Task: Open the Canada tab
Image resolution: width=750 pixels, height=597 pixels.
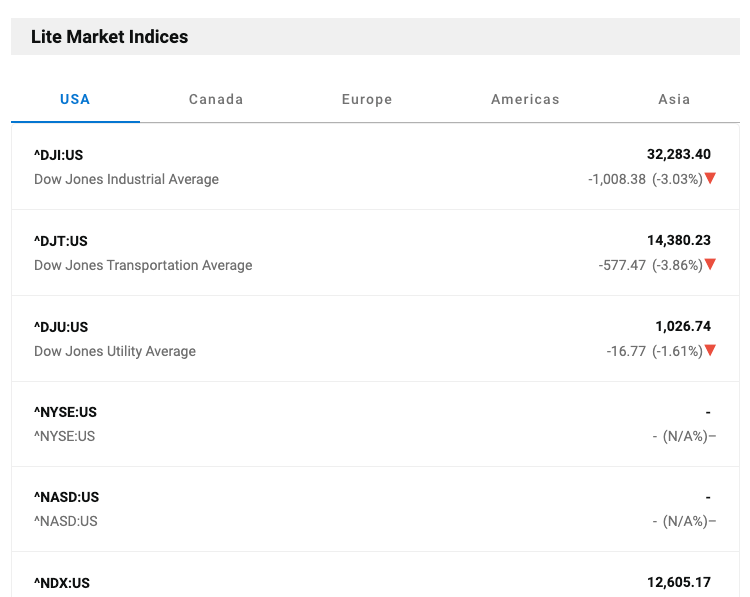Action: point(216,100)
